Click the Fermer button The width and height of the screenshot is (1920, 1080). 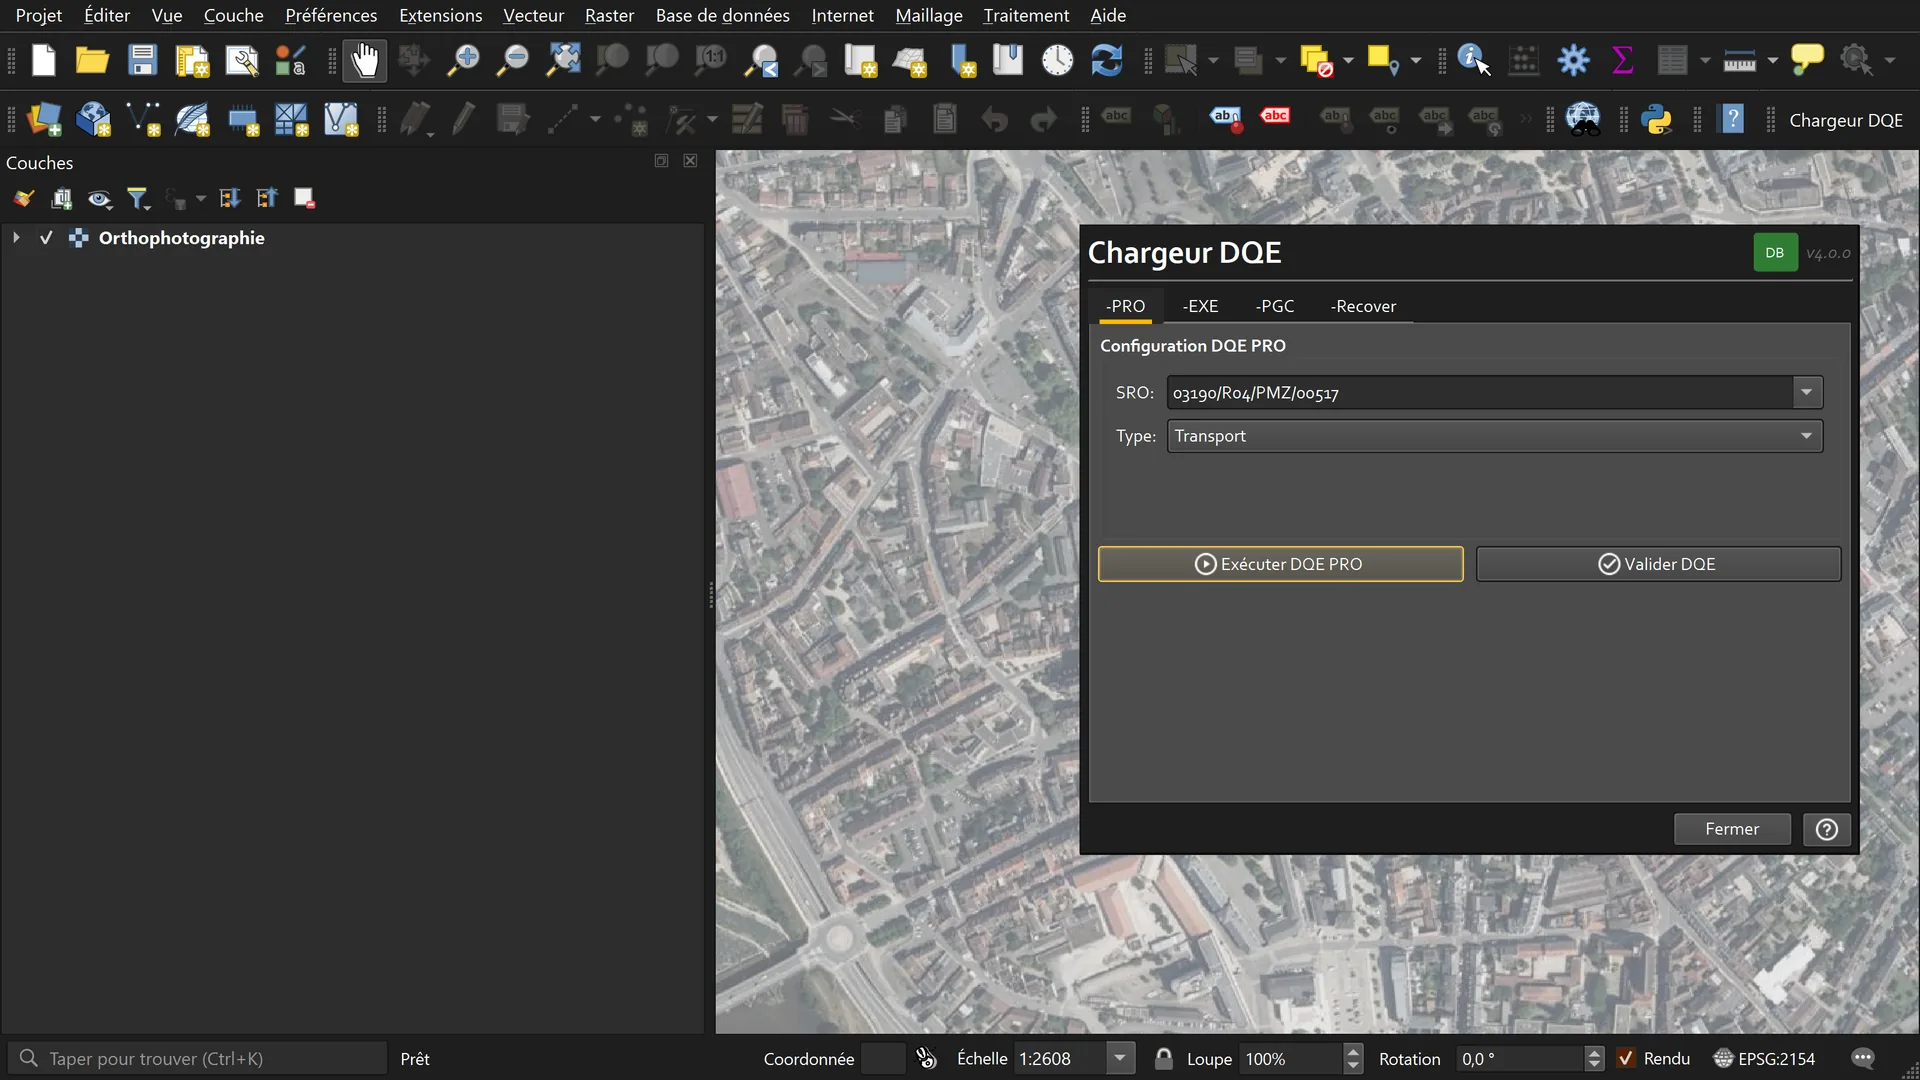(x=1732, y=829)
